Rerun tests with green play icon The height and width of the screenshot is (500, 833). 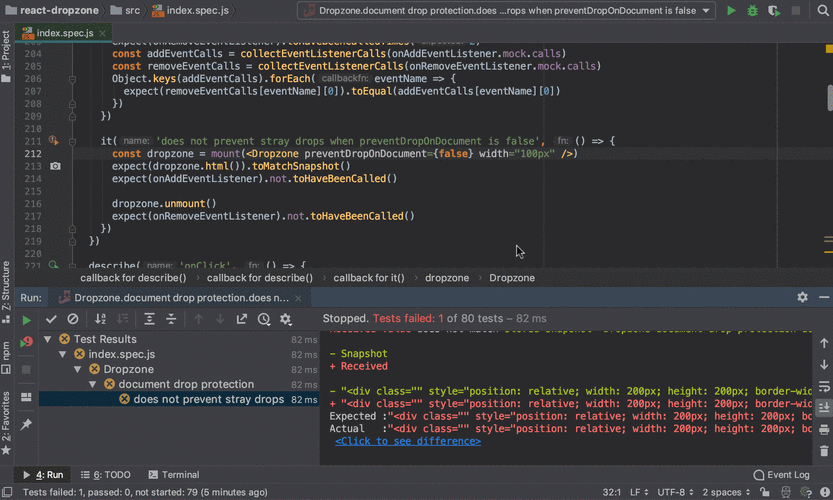pos(26,320)
